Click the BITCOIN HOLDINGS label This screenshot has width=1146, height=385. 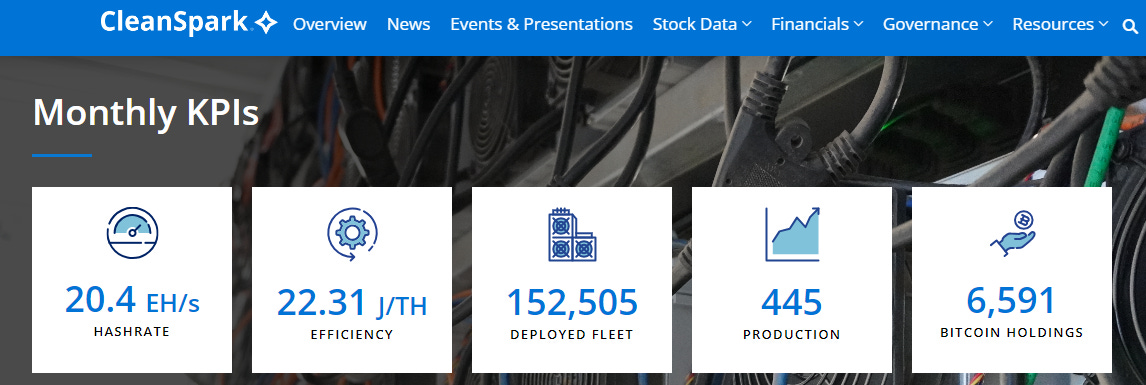point(1012,332)
